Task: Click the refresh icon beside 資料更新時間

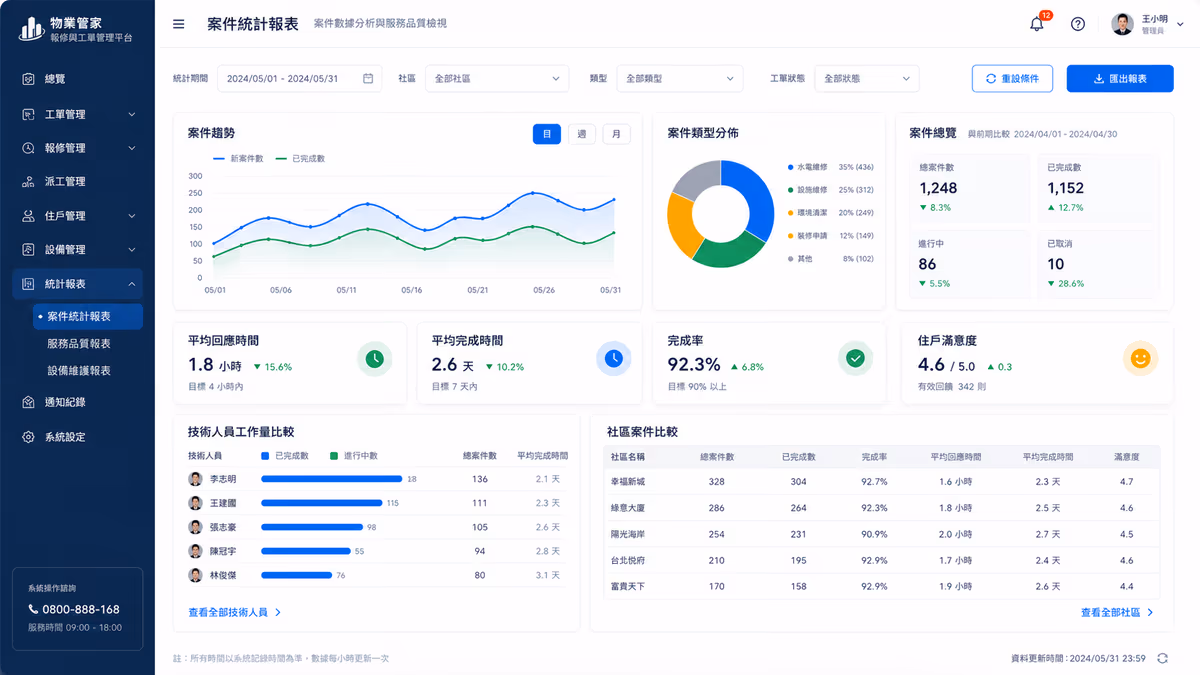Action: pyautogui.click(x=1162, y=658)
